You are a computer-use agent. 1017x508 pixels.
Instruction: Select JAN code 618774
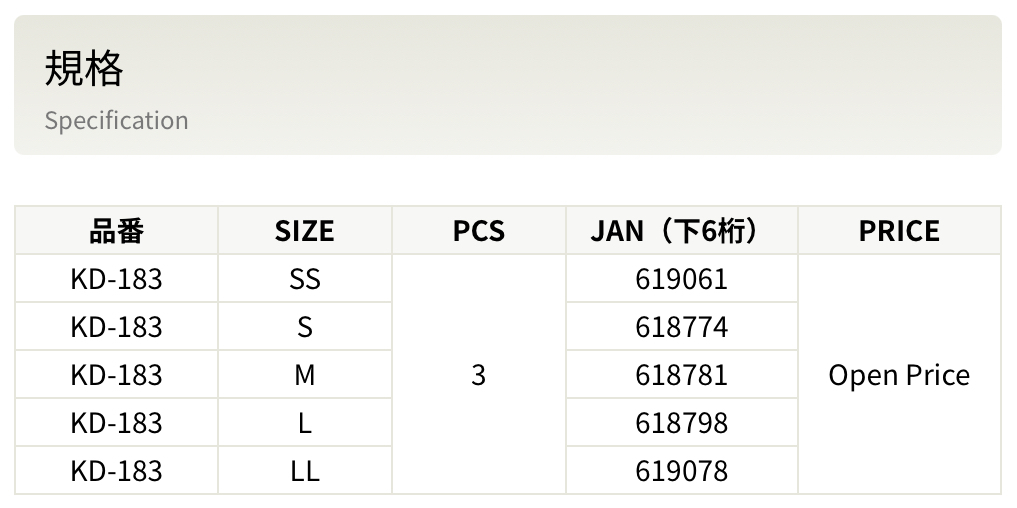[x=681, y=327]
